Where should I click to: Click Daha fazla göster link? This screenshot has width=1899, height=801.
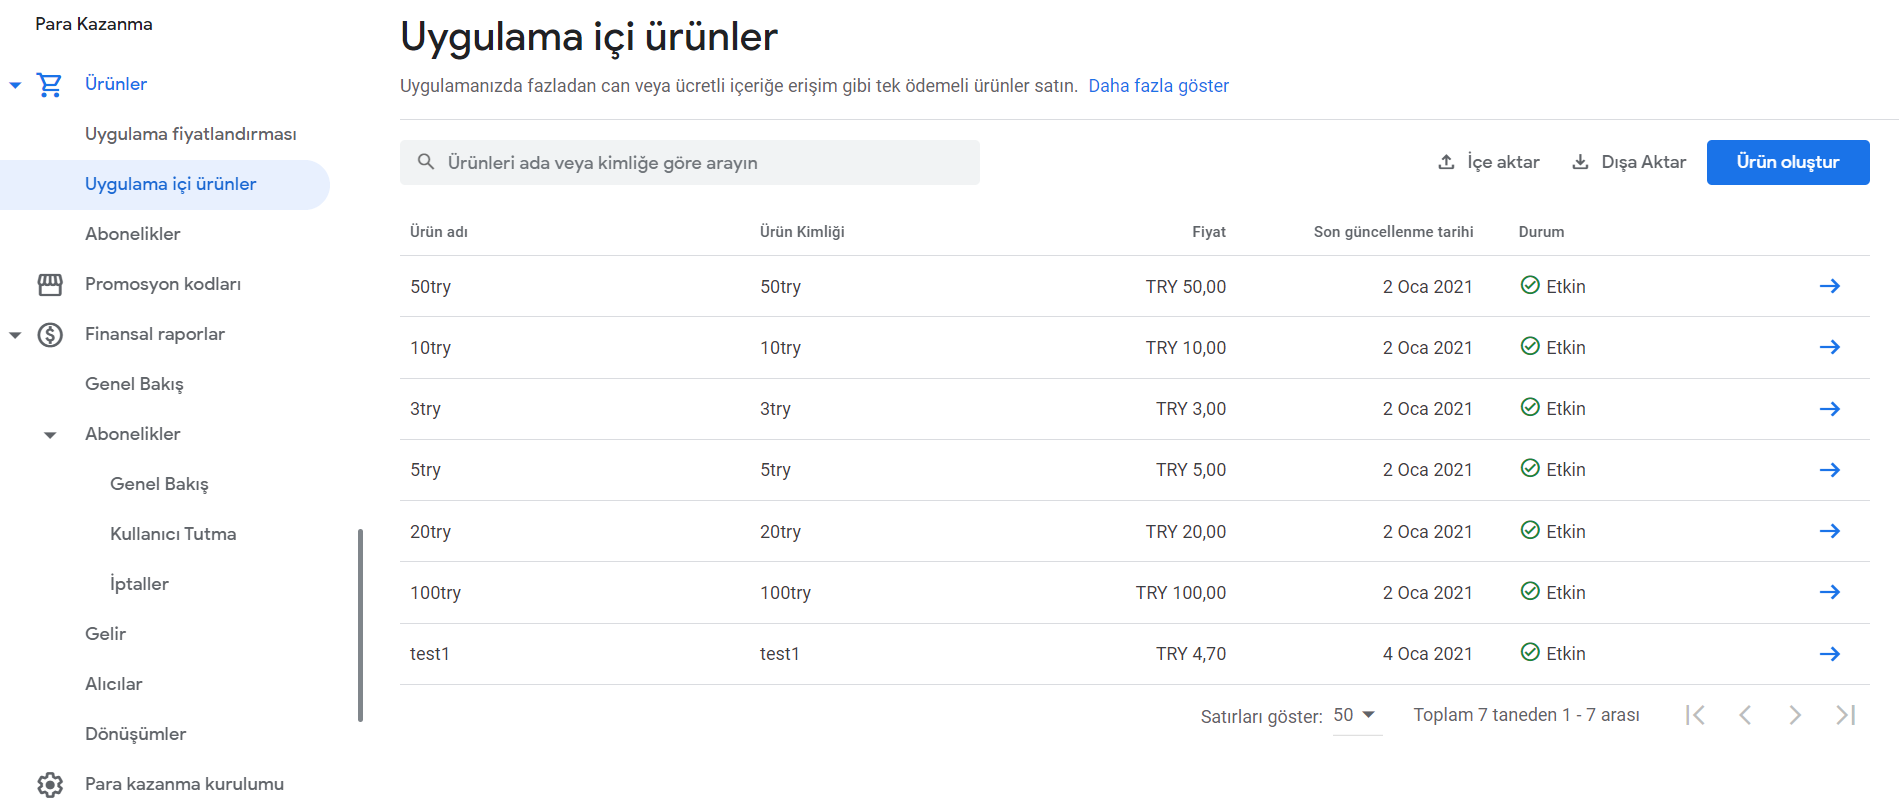click(x=1158, y=86)
